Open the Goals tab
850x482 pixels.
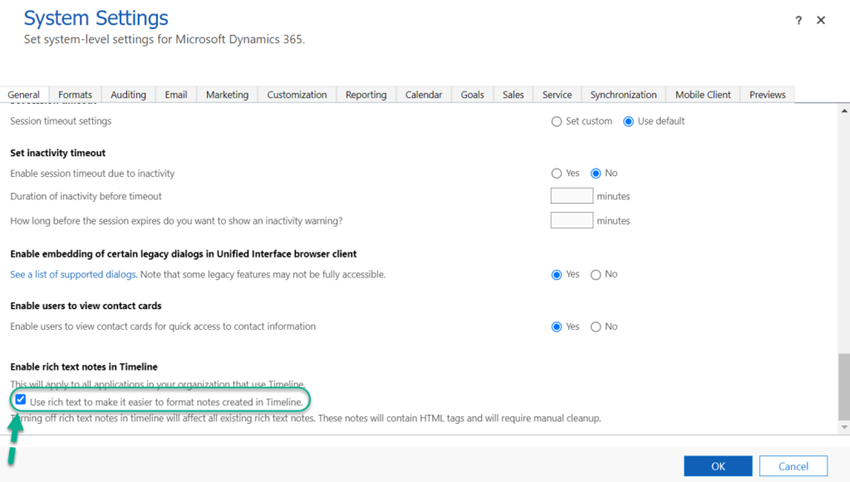coord(472,94)
